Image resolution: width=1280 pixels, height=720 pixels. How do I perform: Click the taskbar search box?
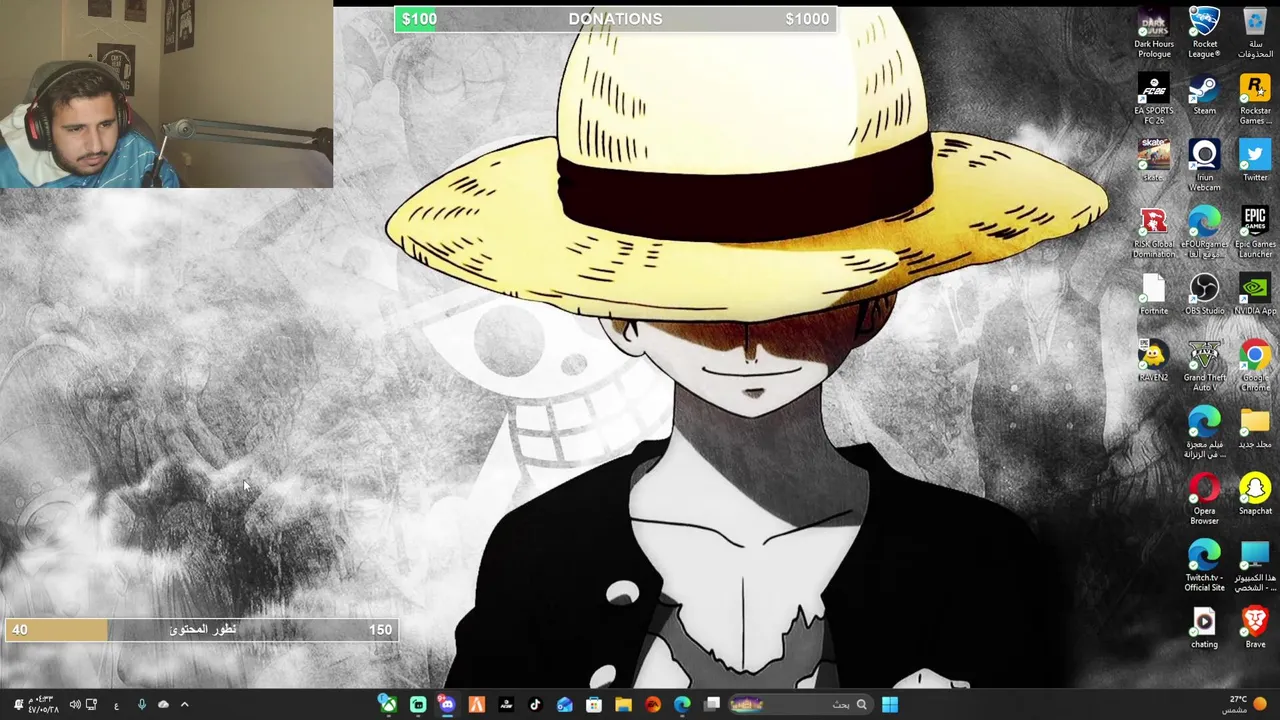click(804, 705)
